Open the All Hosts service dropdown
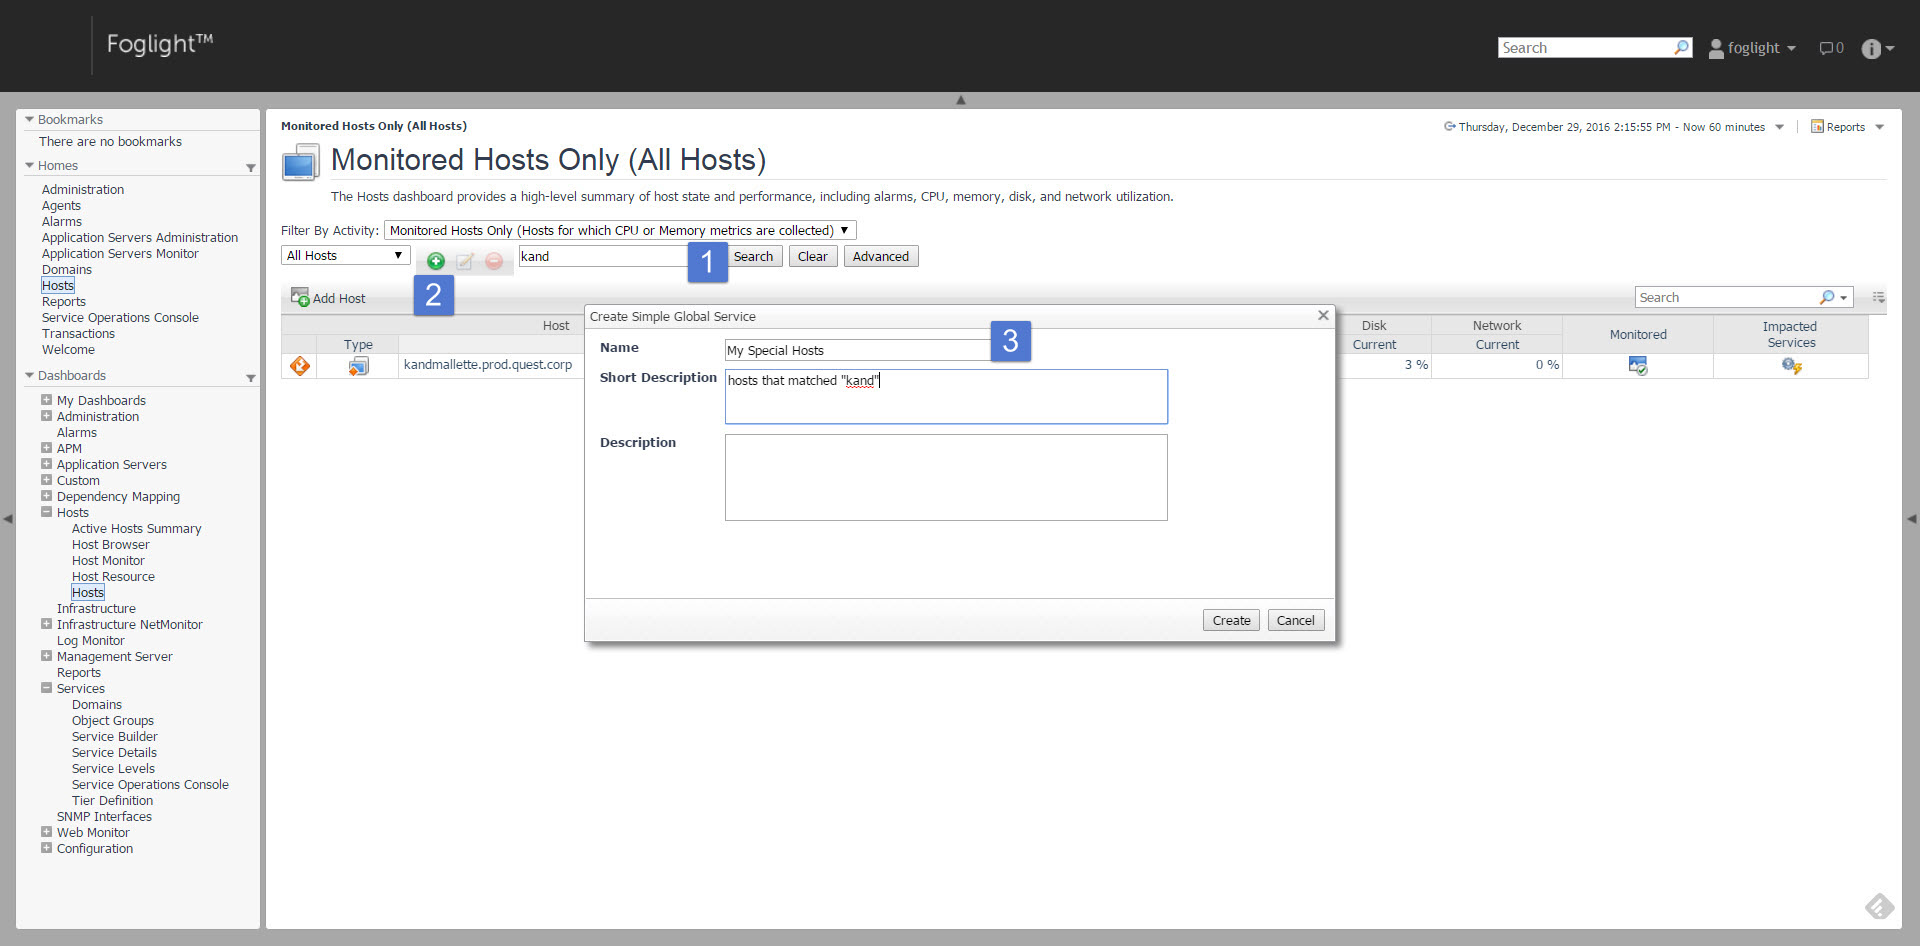Image resolution: width=1920 pixels, height=946 pixels. click(x=346, y=256)
